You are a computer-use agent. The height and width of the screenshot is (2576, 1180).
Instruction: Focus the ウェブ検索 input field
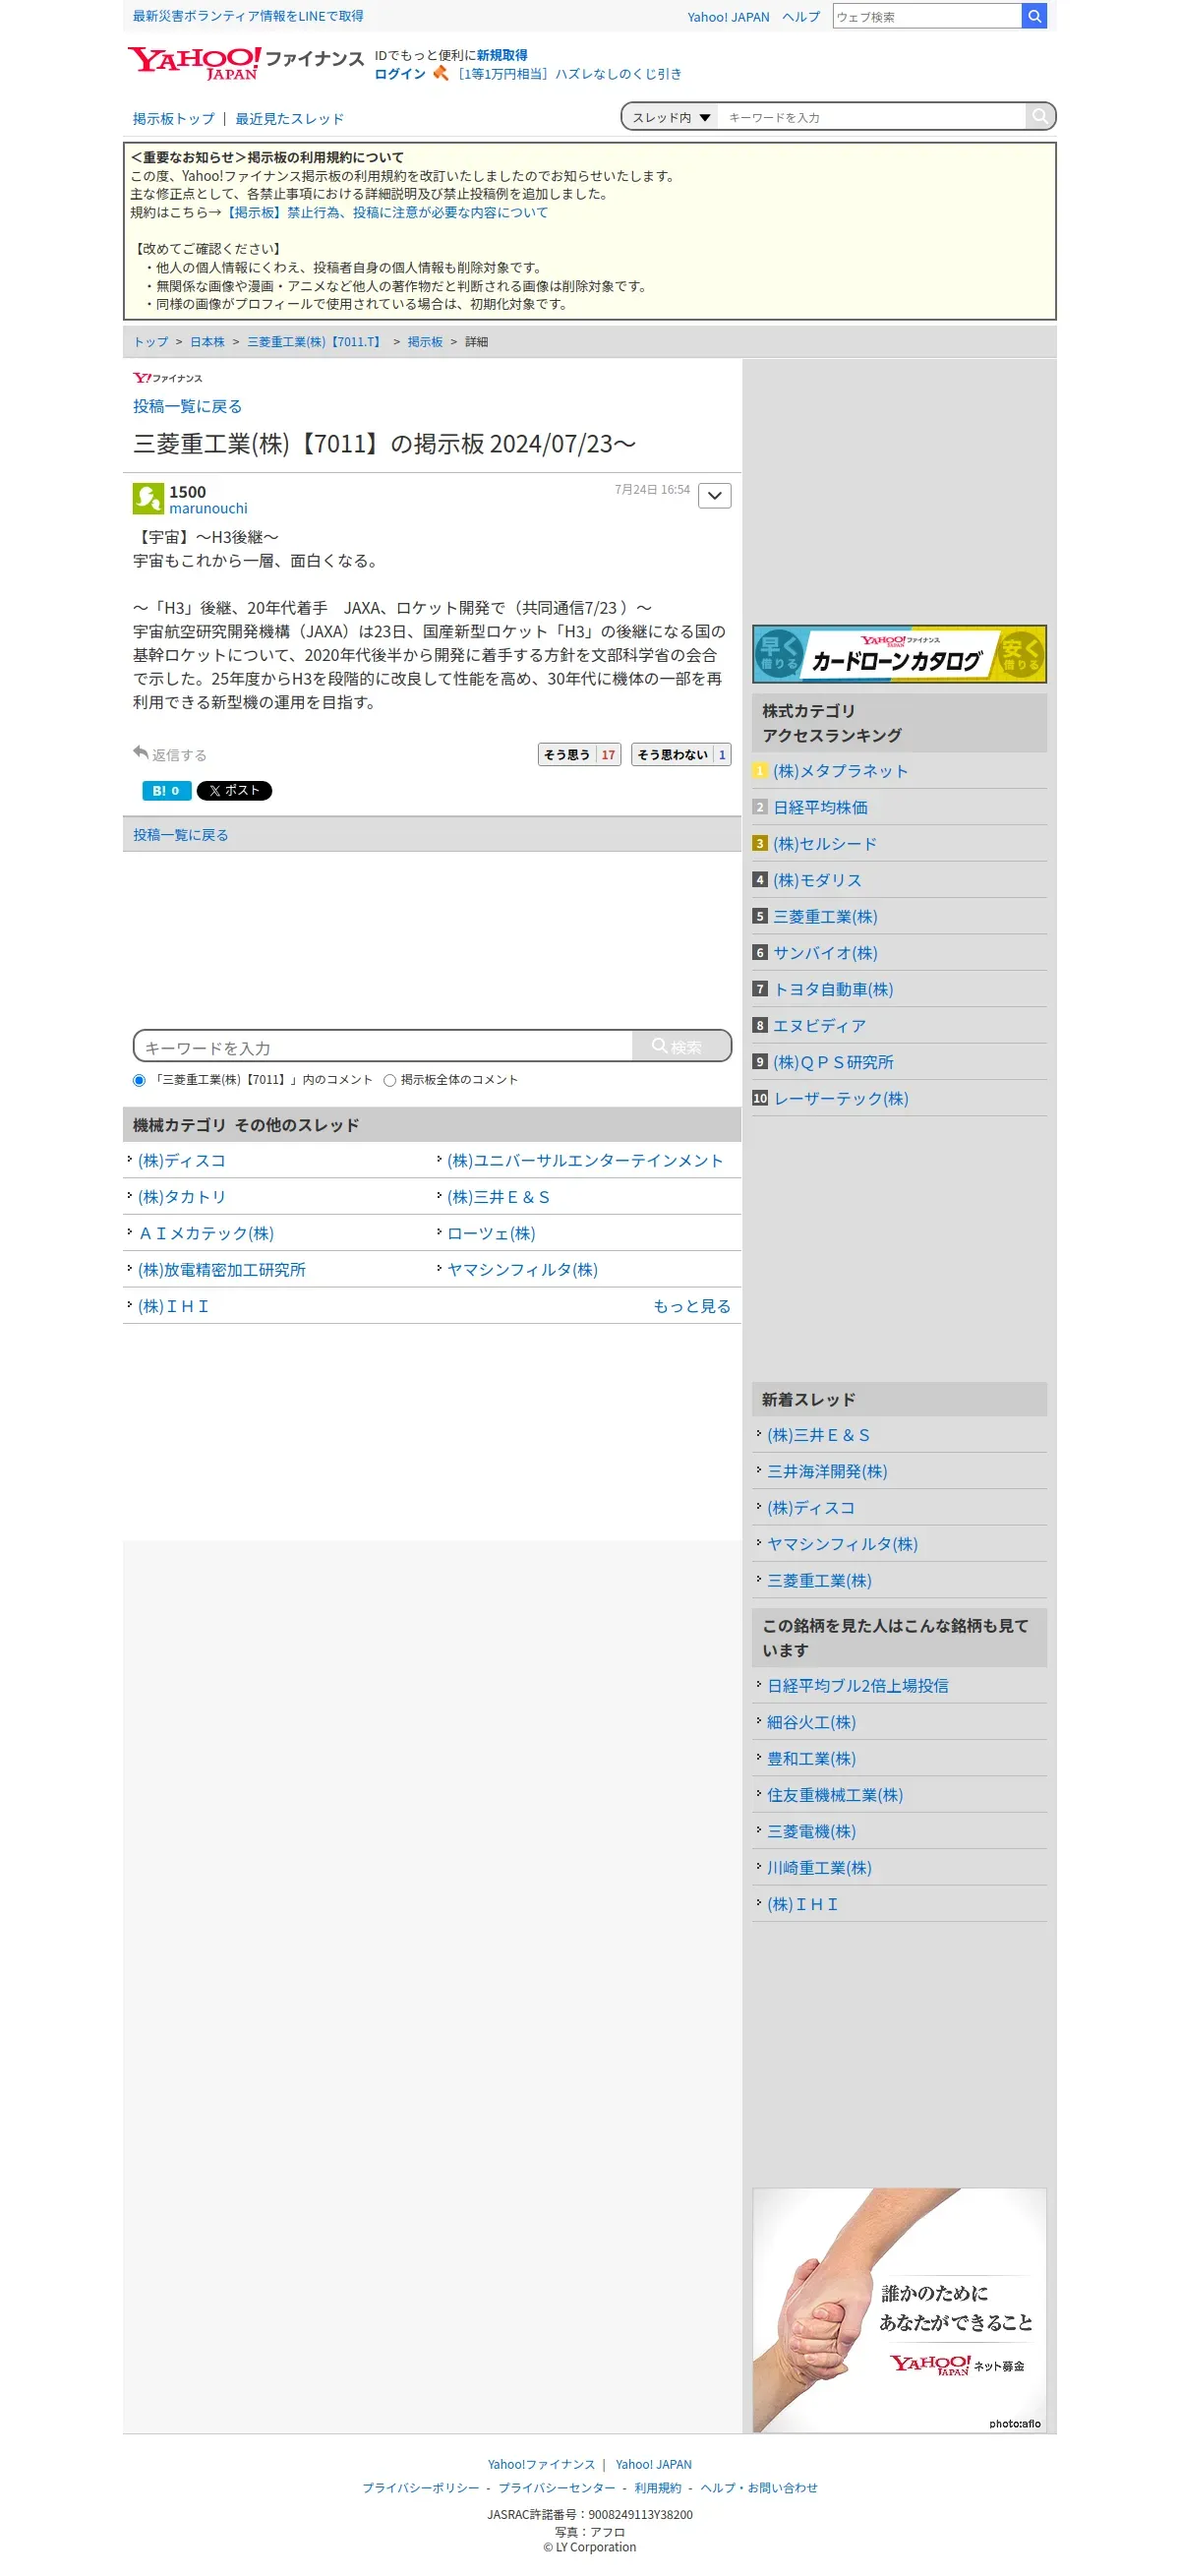pyautogui.click(x=927, y=16)
